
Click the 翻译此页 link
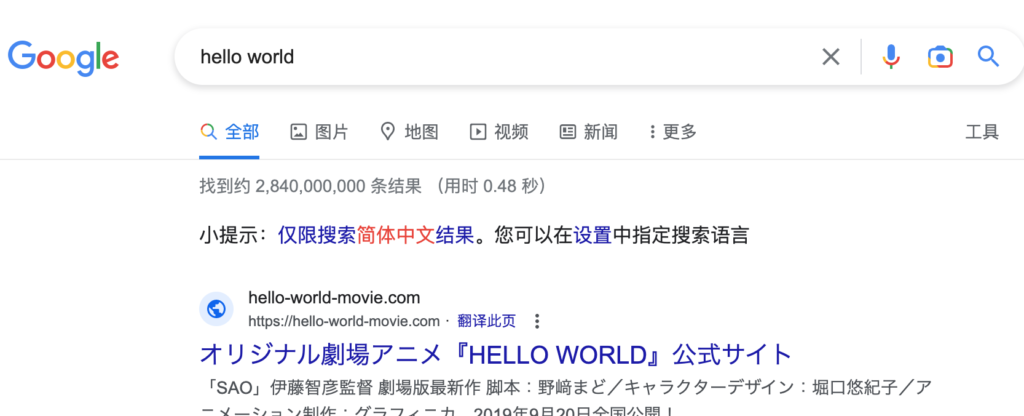click(x=487, y=321)
